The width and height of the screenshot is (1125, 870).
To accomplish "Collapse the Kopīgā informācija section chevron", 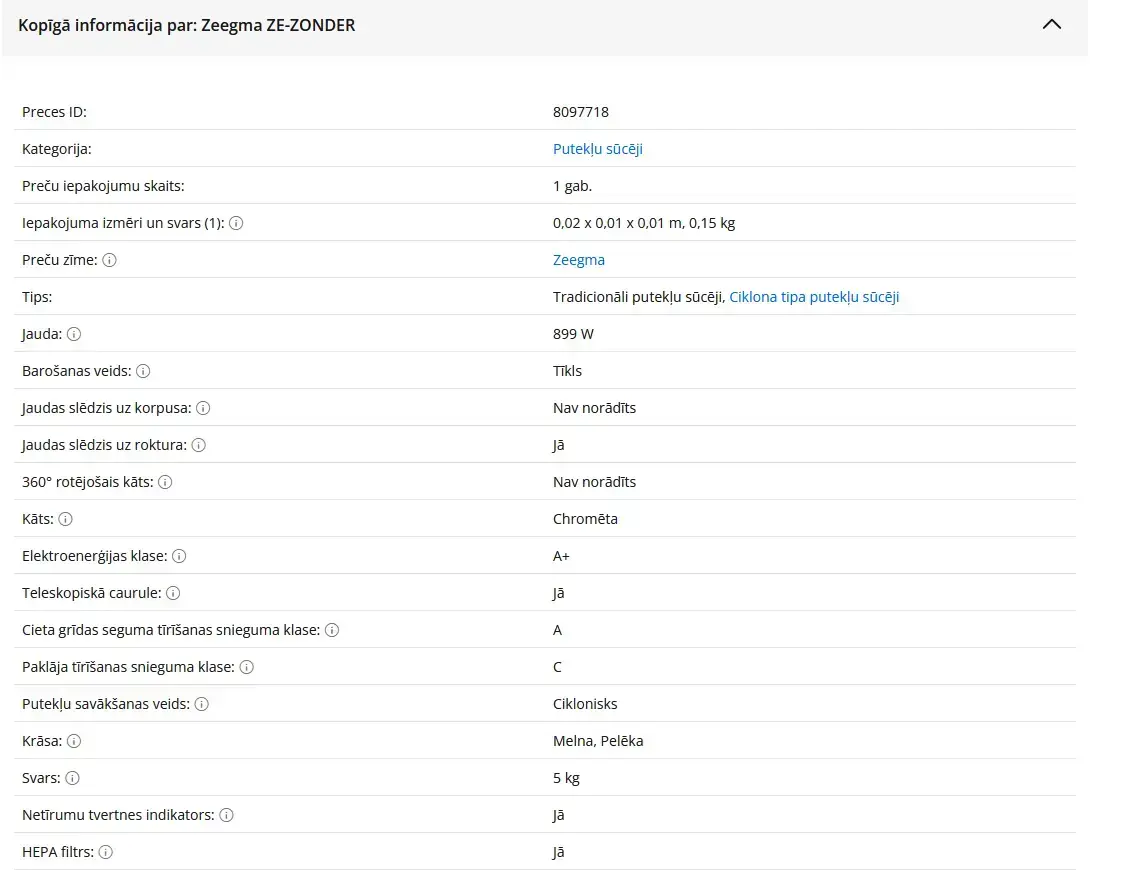I will [1051, 24].
